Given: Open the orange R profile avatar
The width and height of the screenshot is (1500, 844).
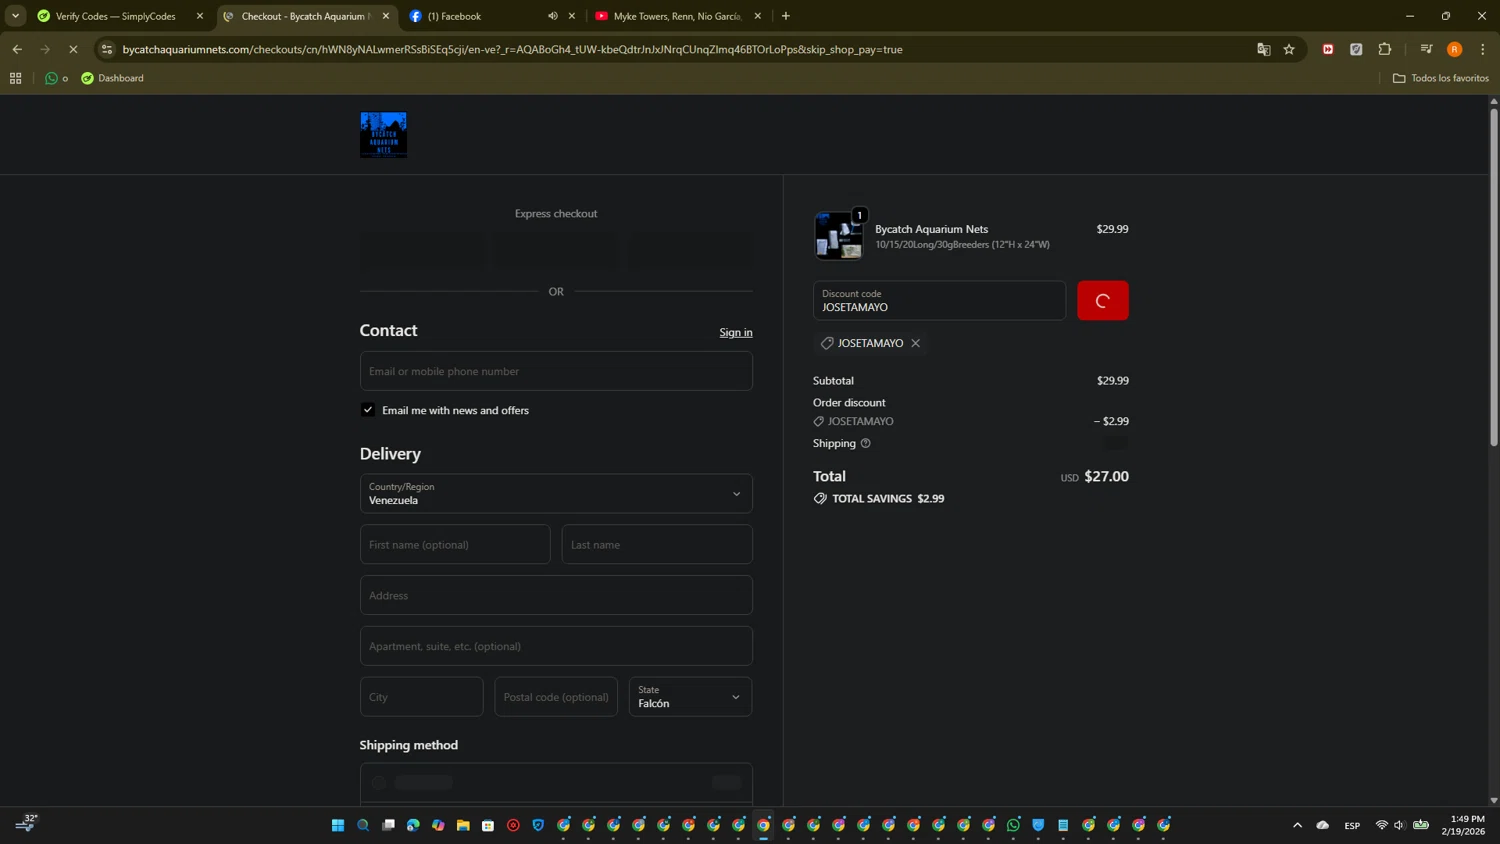Looking at the screenshot, I should pos(1455,49).
